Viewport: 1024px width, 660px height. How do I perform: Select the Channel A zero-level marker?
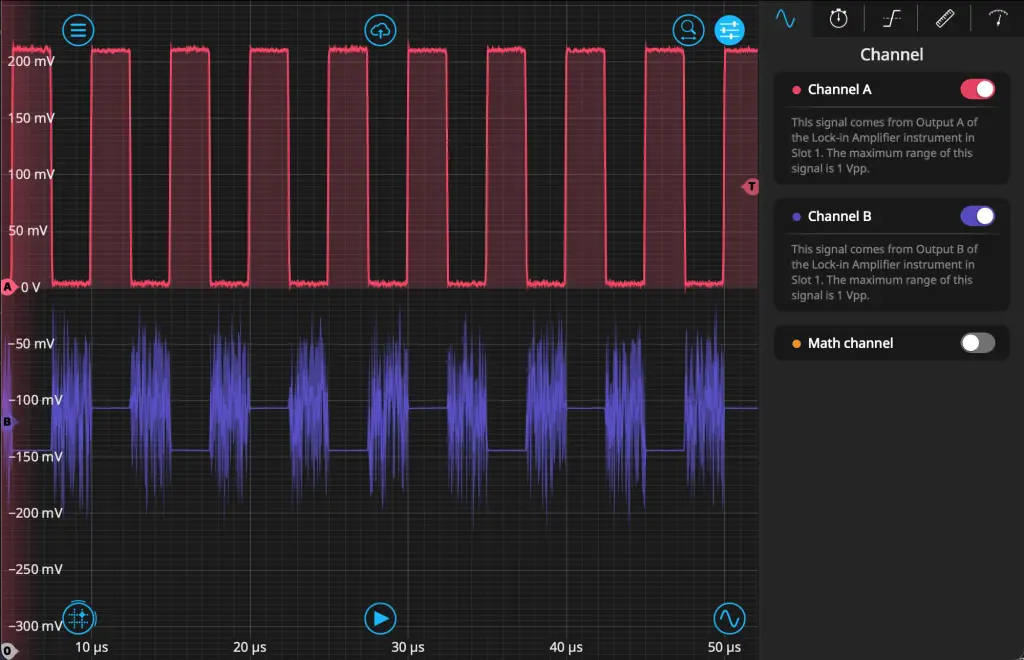tap(8, 287)
